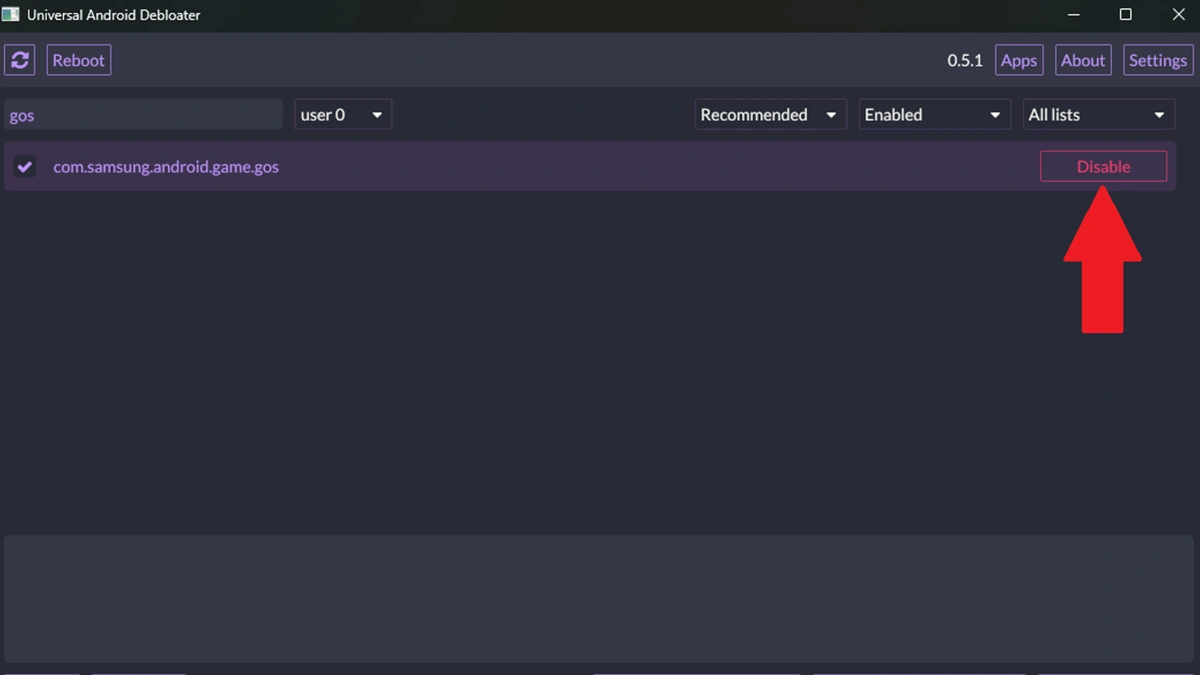
Task: Disable the com.samsung.android.game.gos package
Action: coord(1103,167)
